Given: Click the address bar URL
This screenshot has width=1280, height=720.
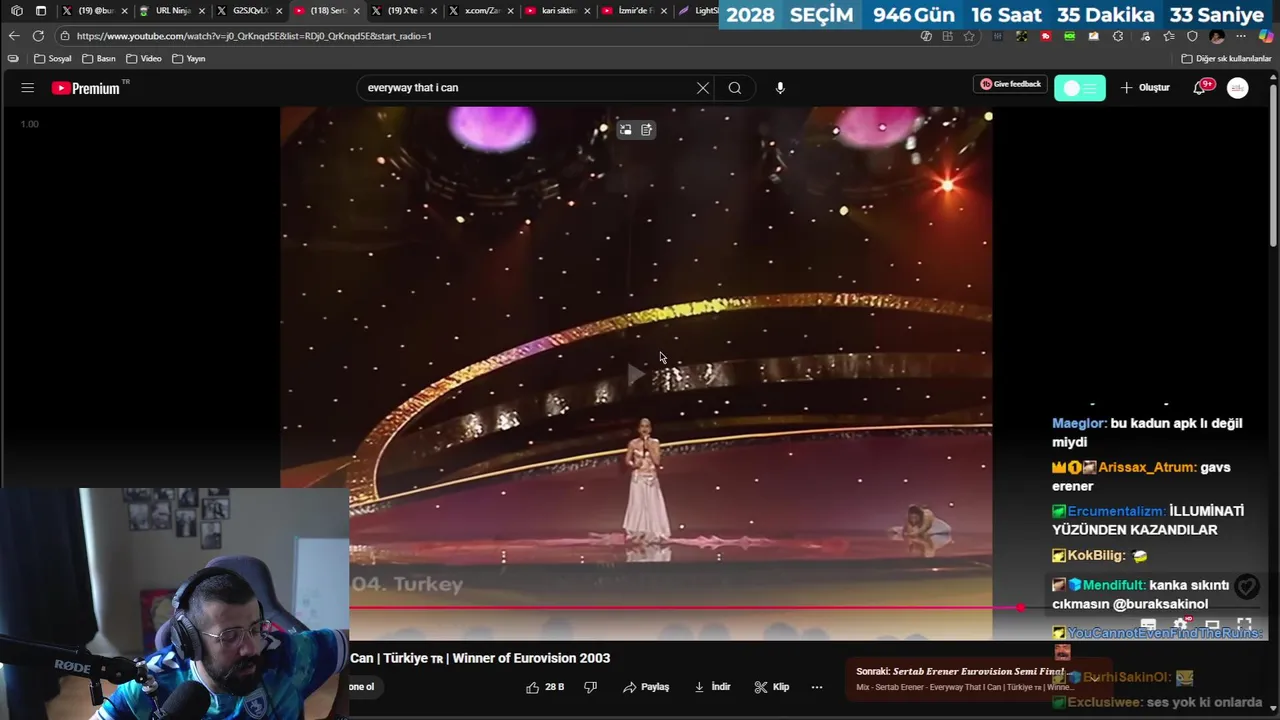Looking at the screenshot, I should point(254,36).
